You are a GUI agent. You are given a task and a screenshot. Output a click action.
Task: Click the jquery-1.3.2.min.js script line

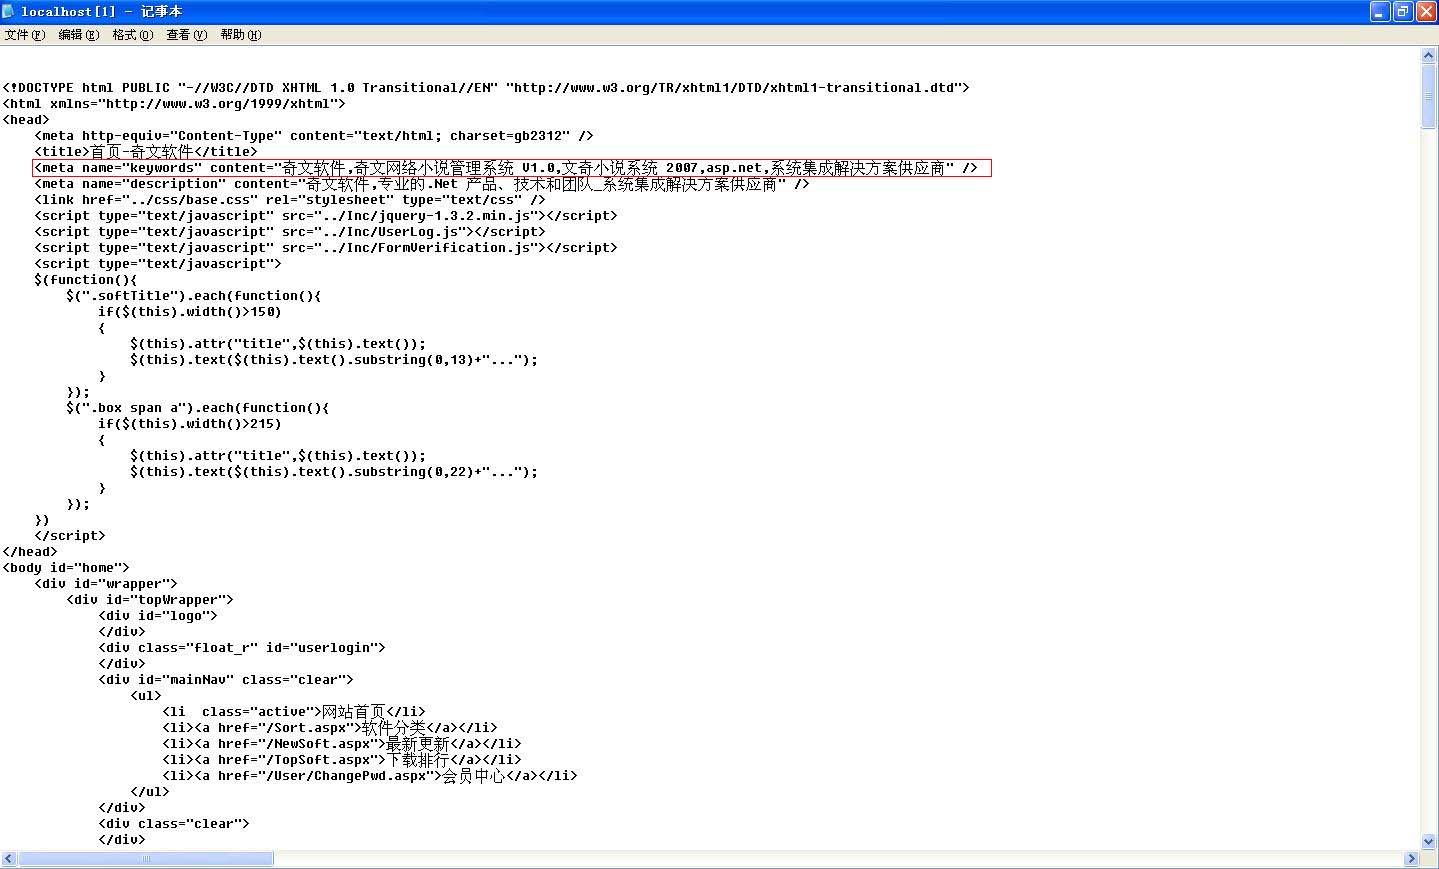tap(326, 216)
